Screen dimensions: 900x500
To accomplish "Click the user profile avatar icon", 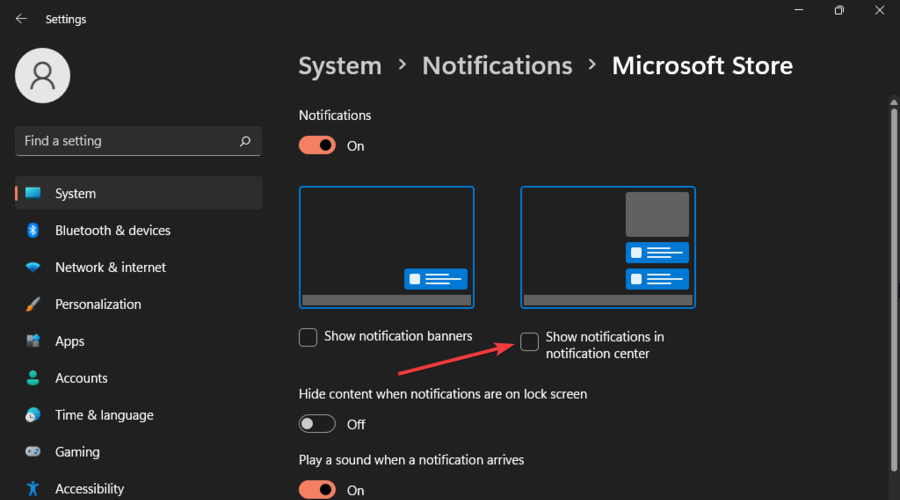I will [x=43, y=75].
